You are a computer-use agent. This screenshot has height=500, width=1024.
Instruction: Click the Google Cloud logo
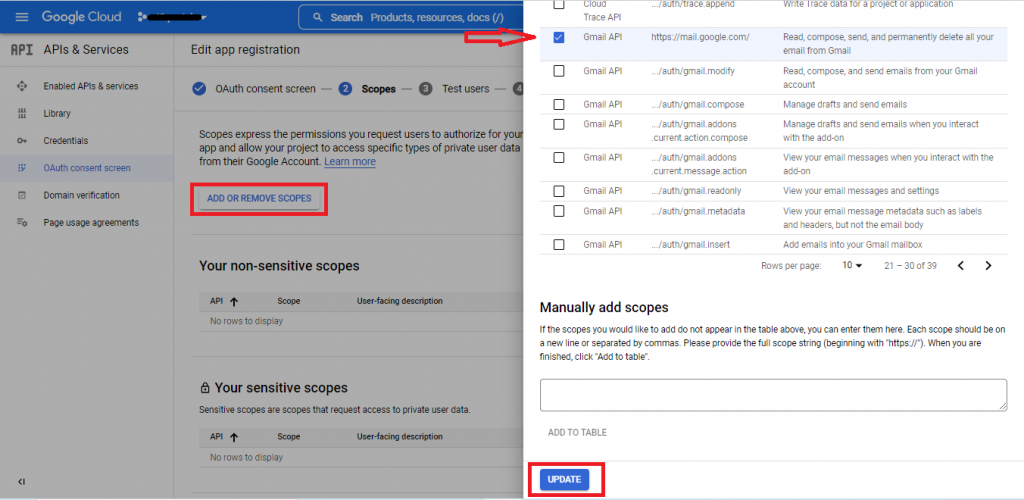(x=82, y=17)
